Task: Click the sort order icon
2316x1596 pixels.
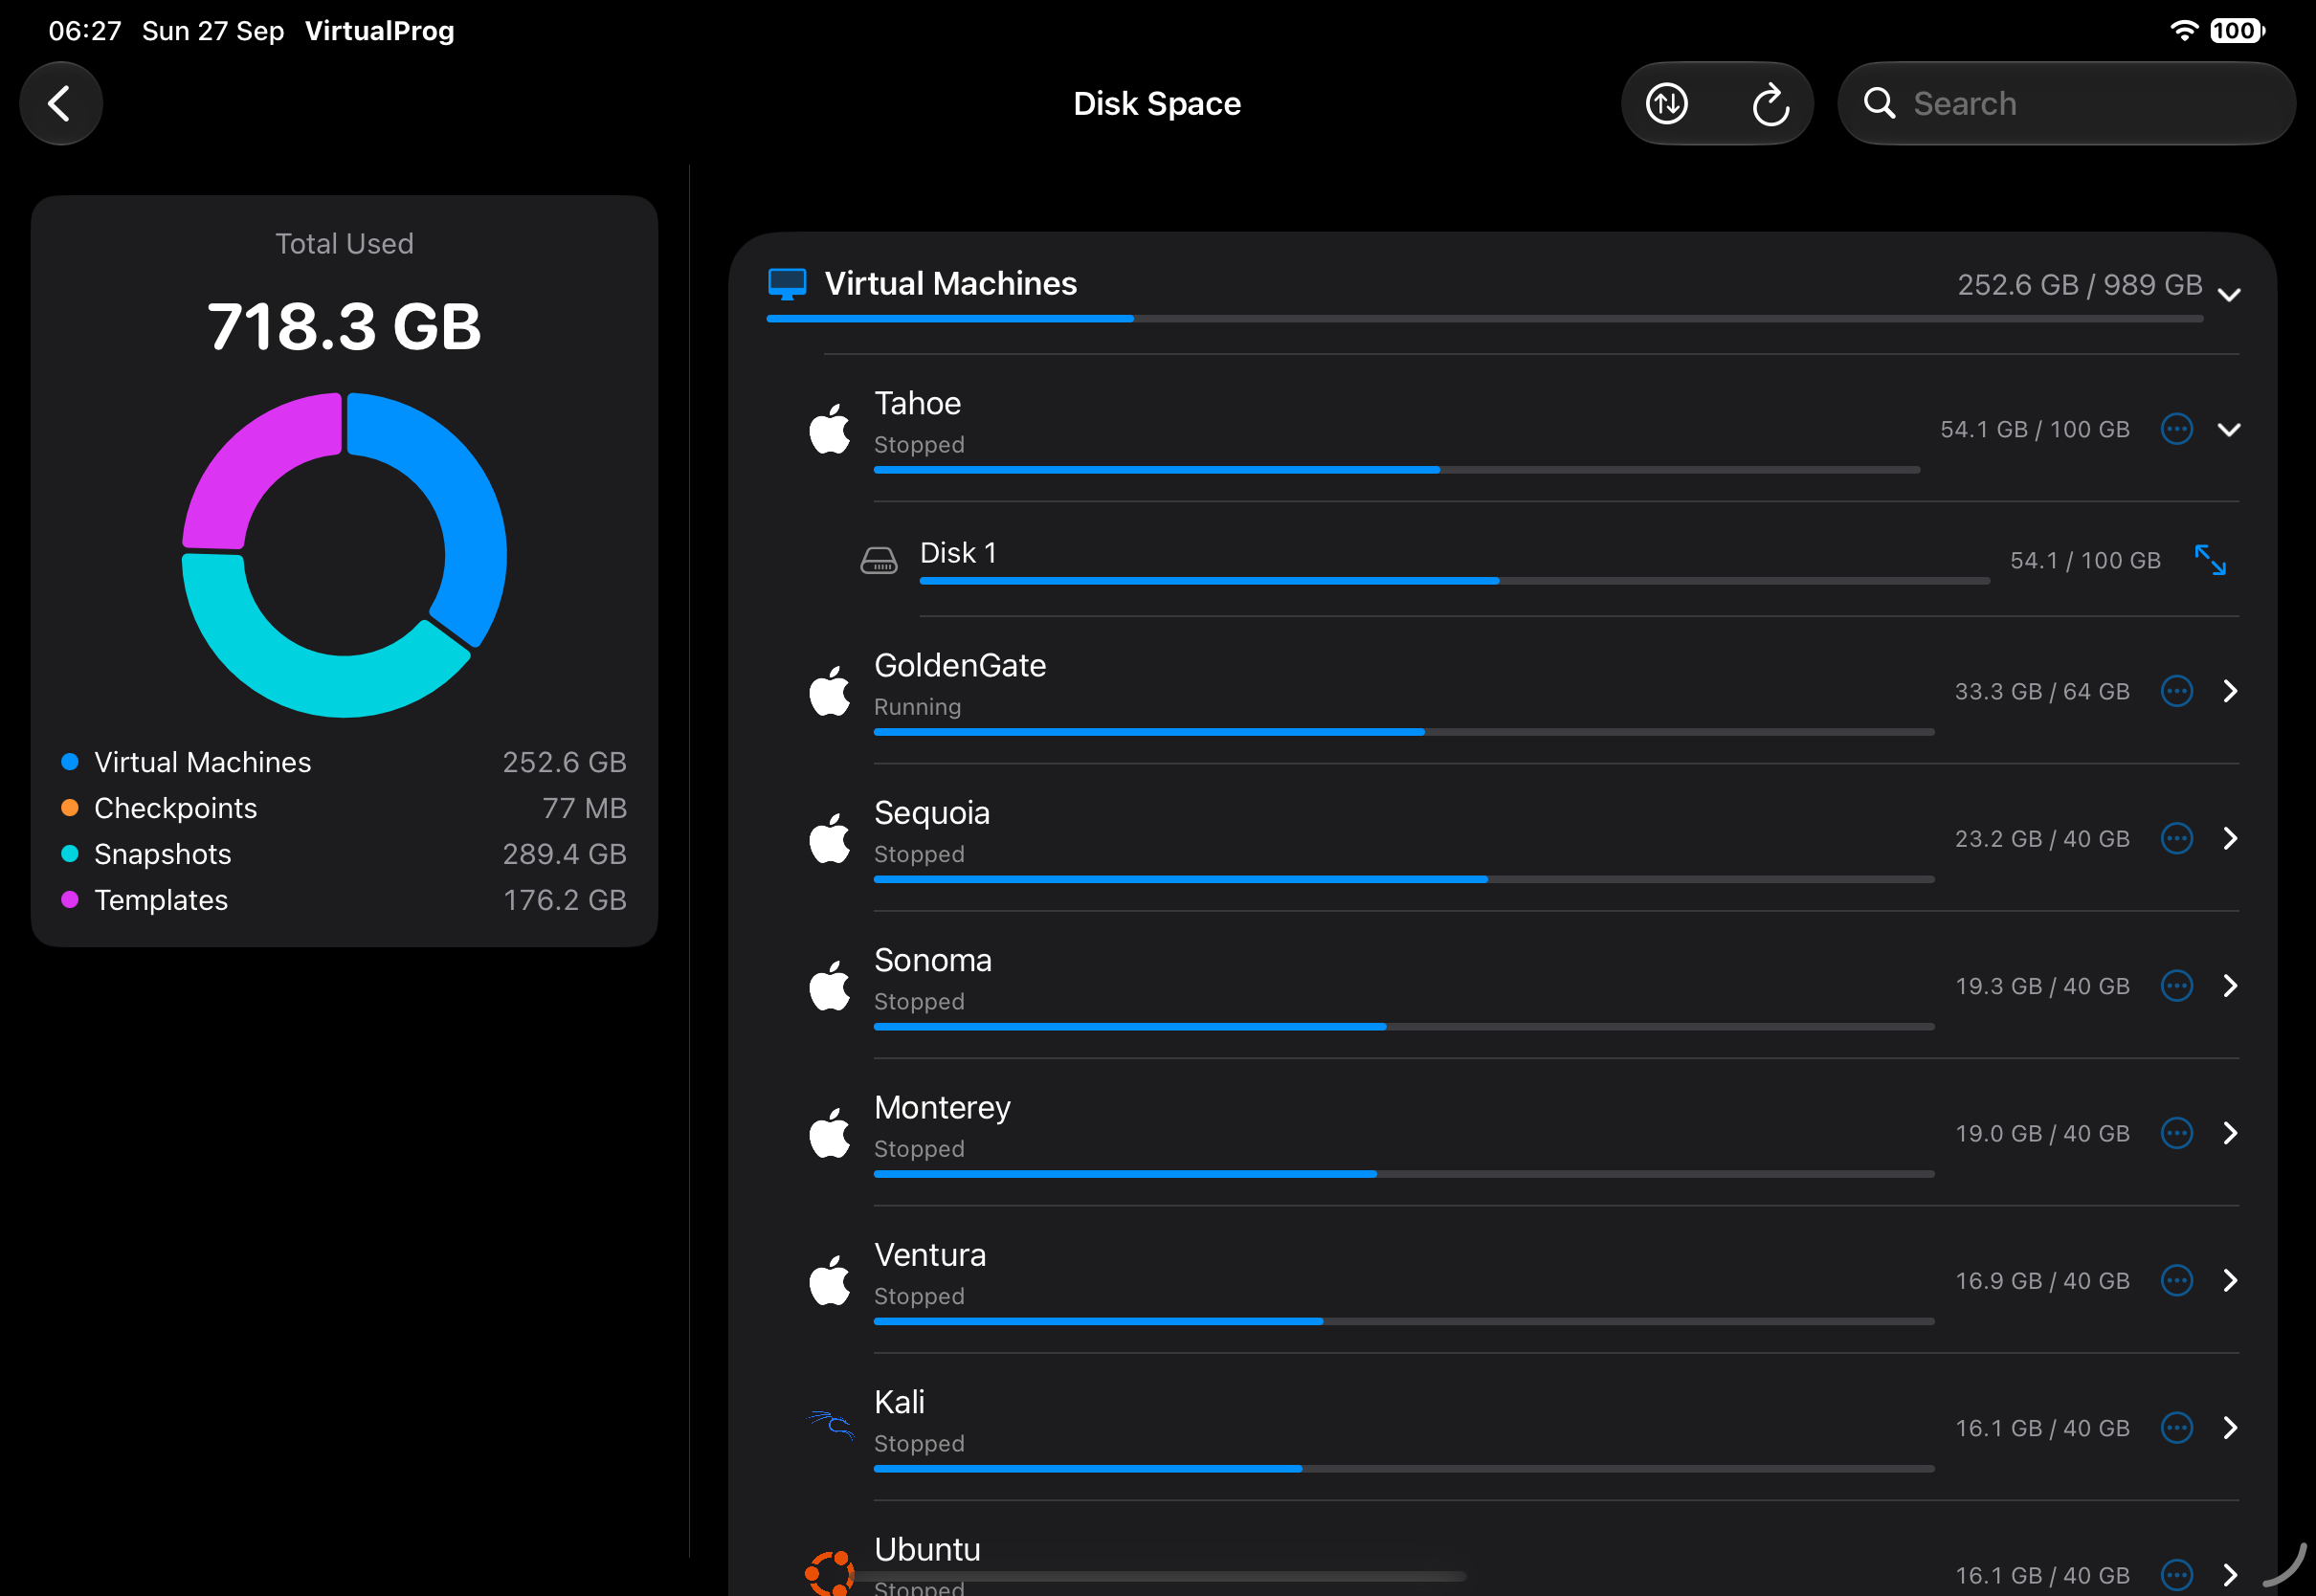Action: point(1666,103)
